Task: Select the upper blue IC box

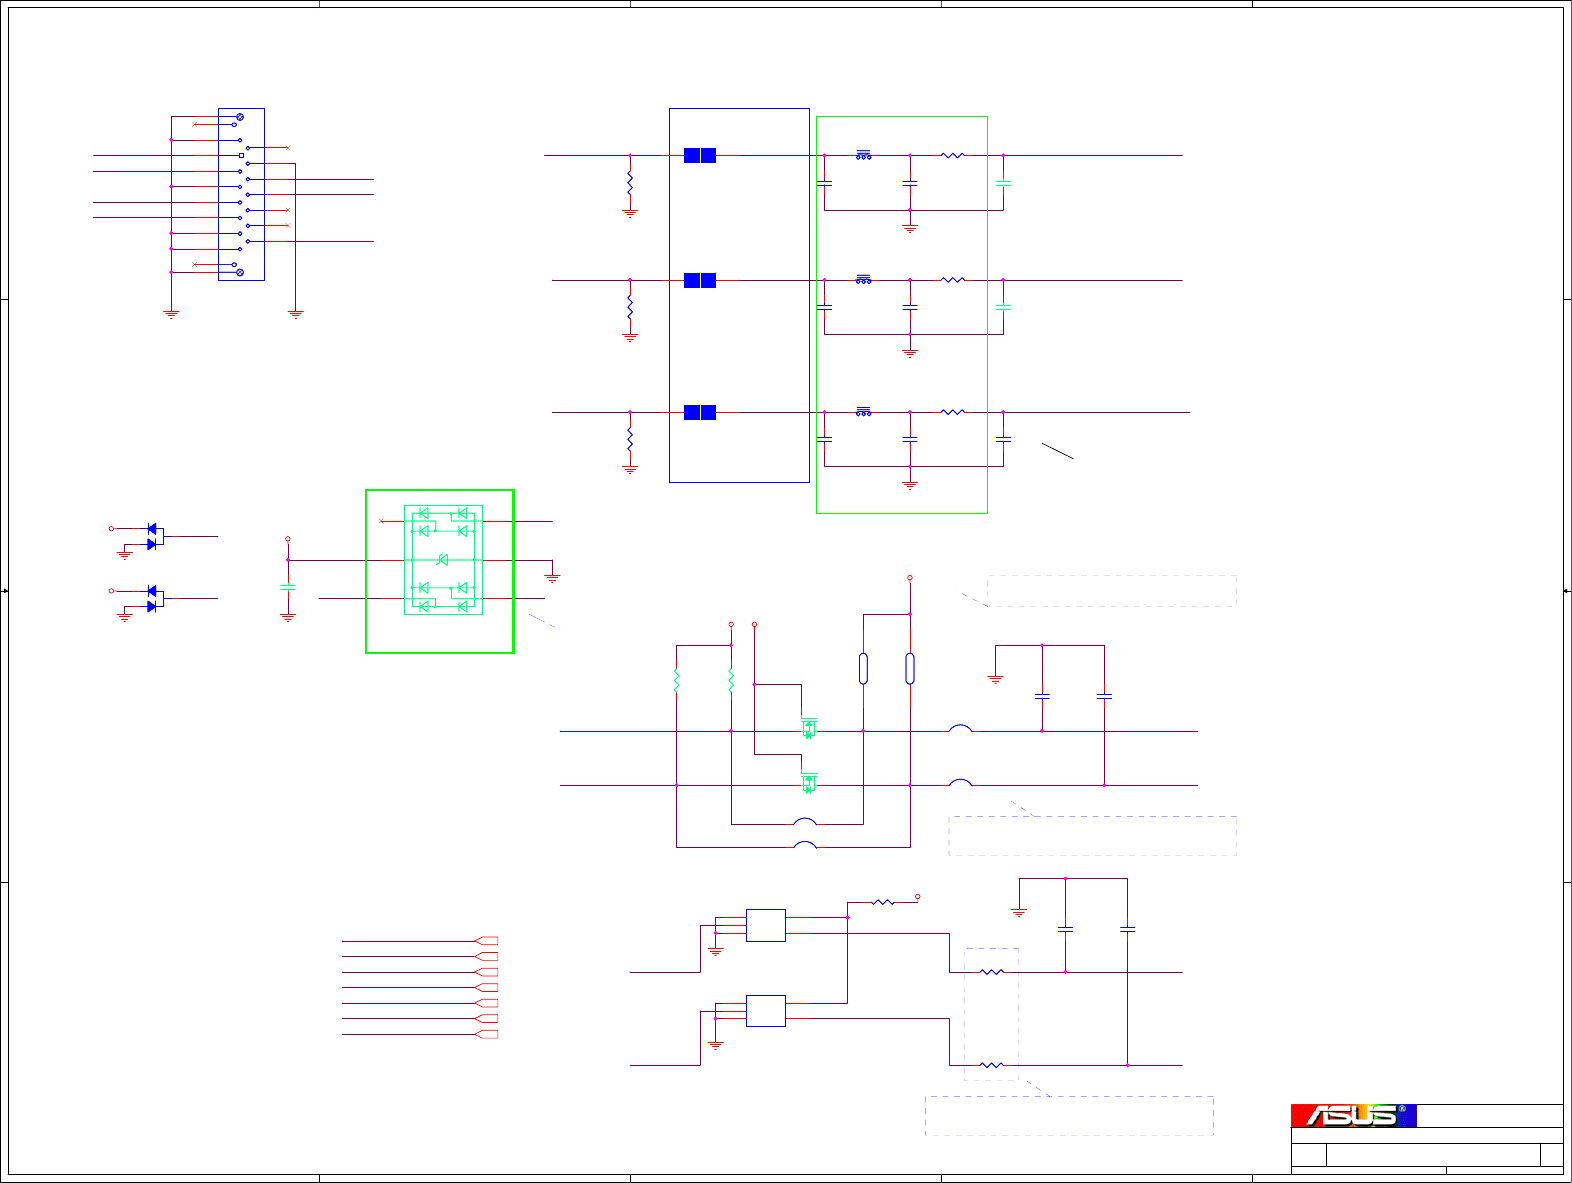Action: (766, 925)
